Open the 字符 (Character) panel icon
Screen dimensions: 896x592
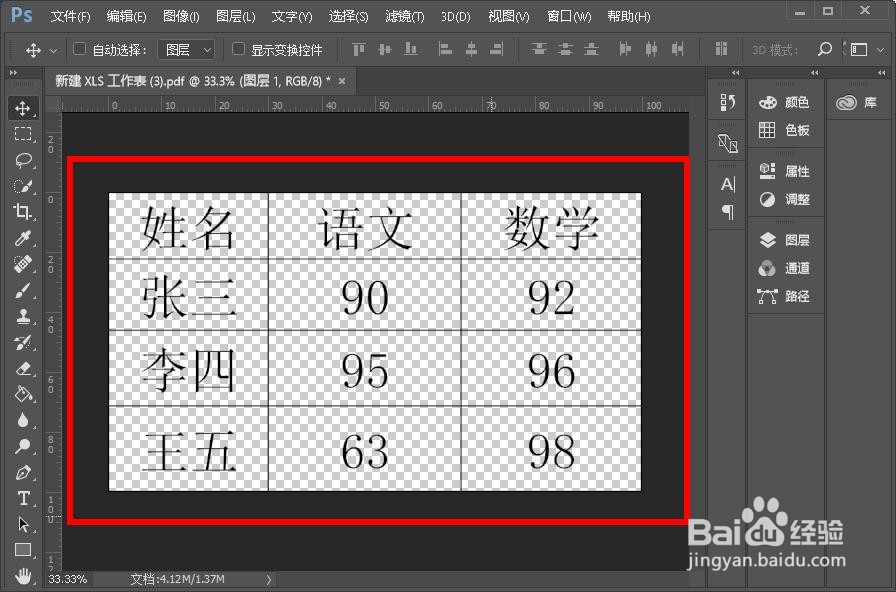pyautogui.click(x=727, y=184)
